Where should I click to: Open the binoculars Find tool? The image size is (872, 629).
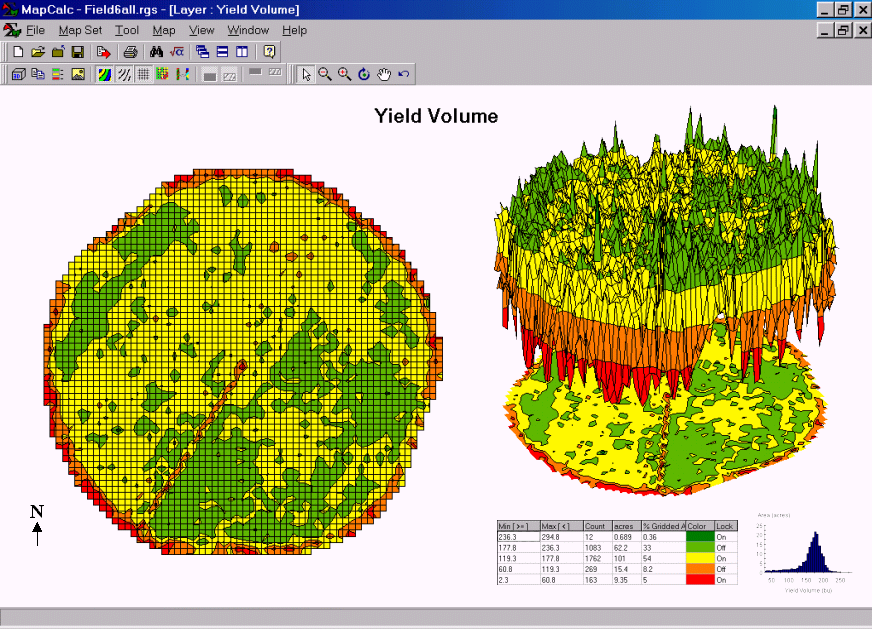pos(157,51)
